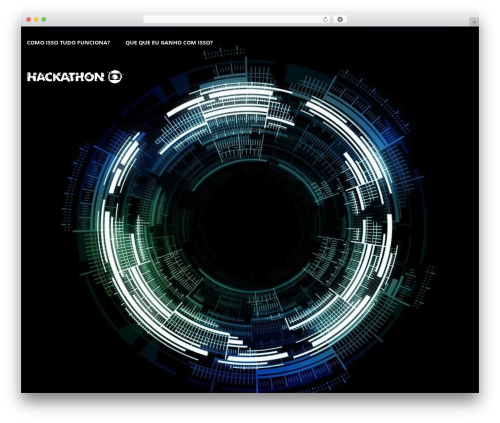Viewport: 500px width, 423px height.
Task: Reload the page using the refresh icon
Action: coord(325,19)
